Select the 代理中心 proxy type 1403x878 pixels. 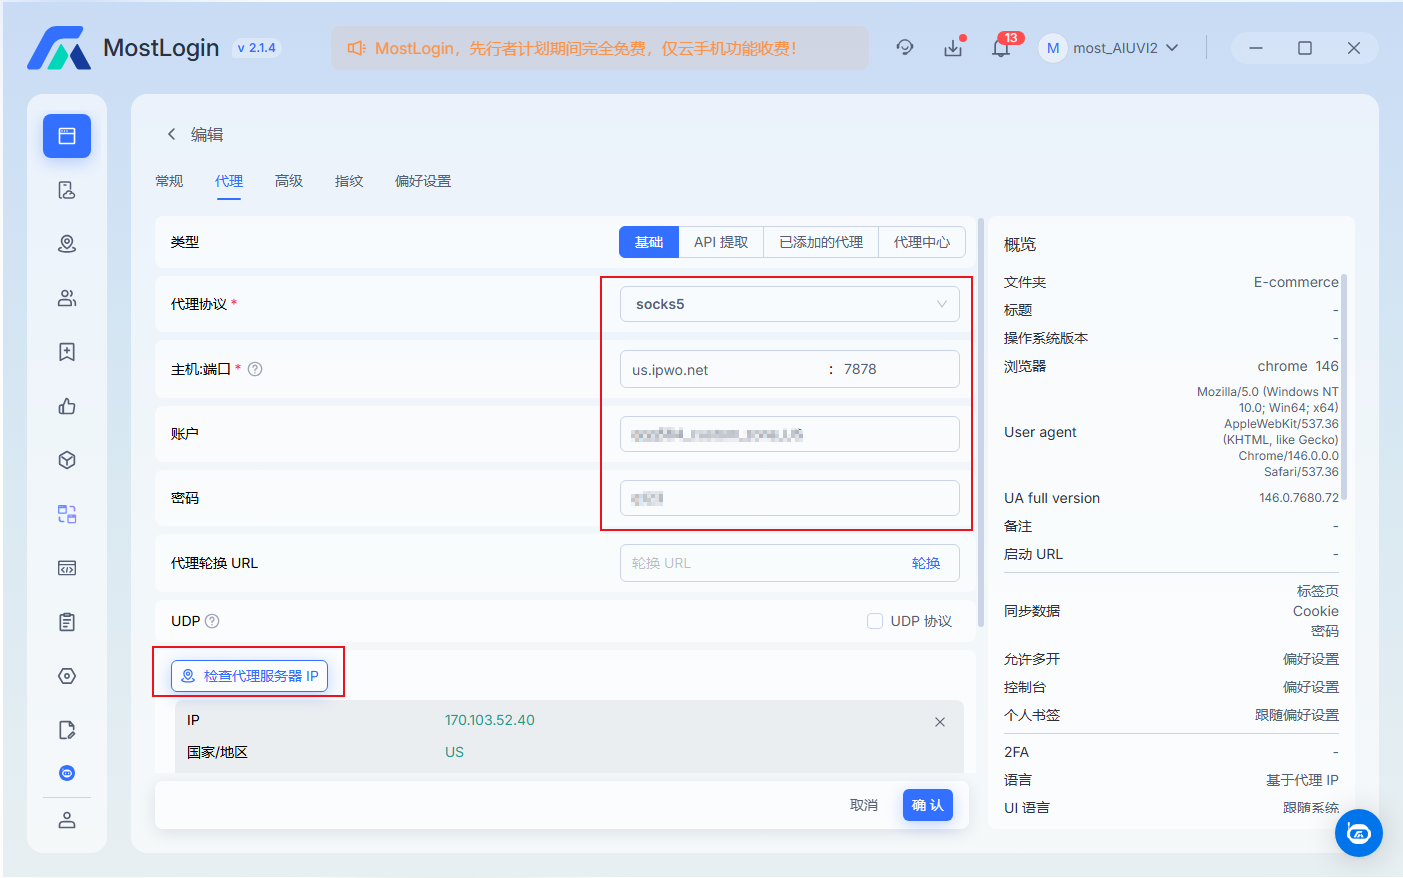coord(922,242)
